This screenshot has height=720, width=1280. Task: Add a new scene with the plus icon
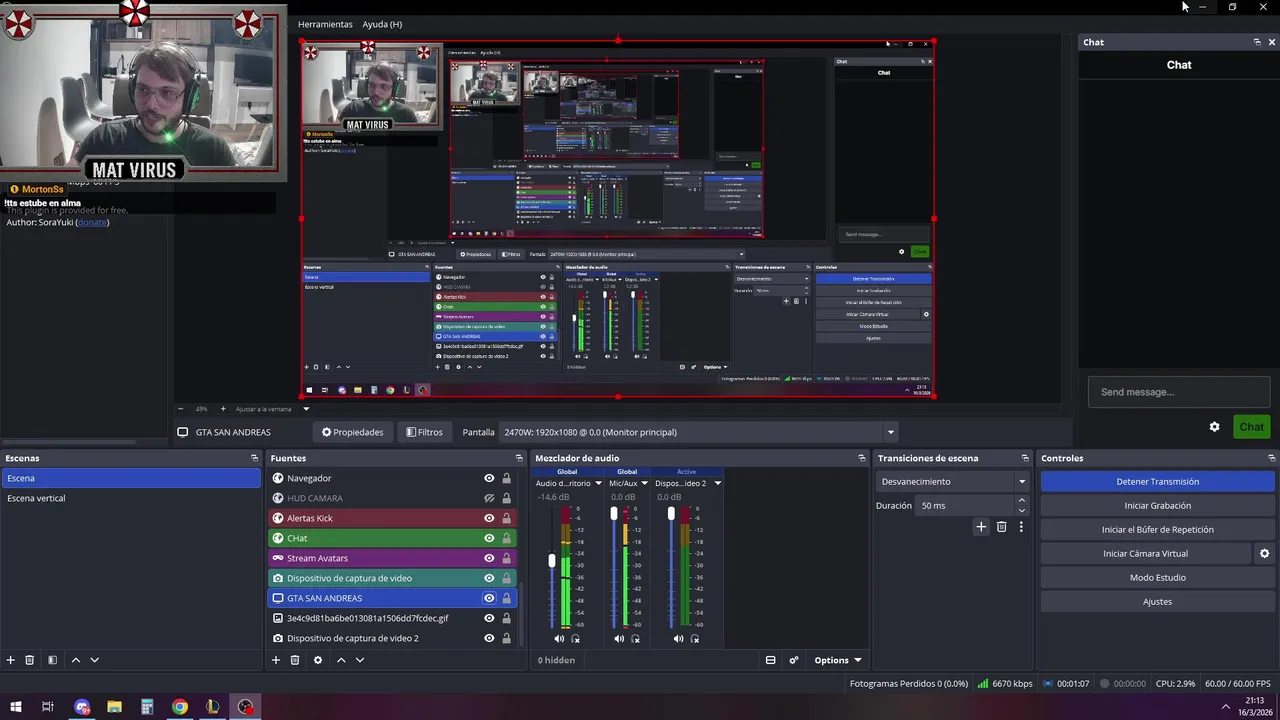click(x=11, y=660)
